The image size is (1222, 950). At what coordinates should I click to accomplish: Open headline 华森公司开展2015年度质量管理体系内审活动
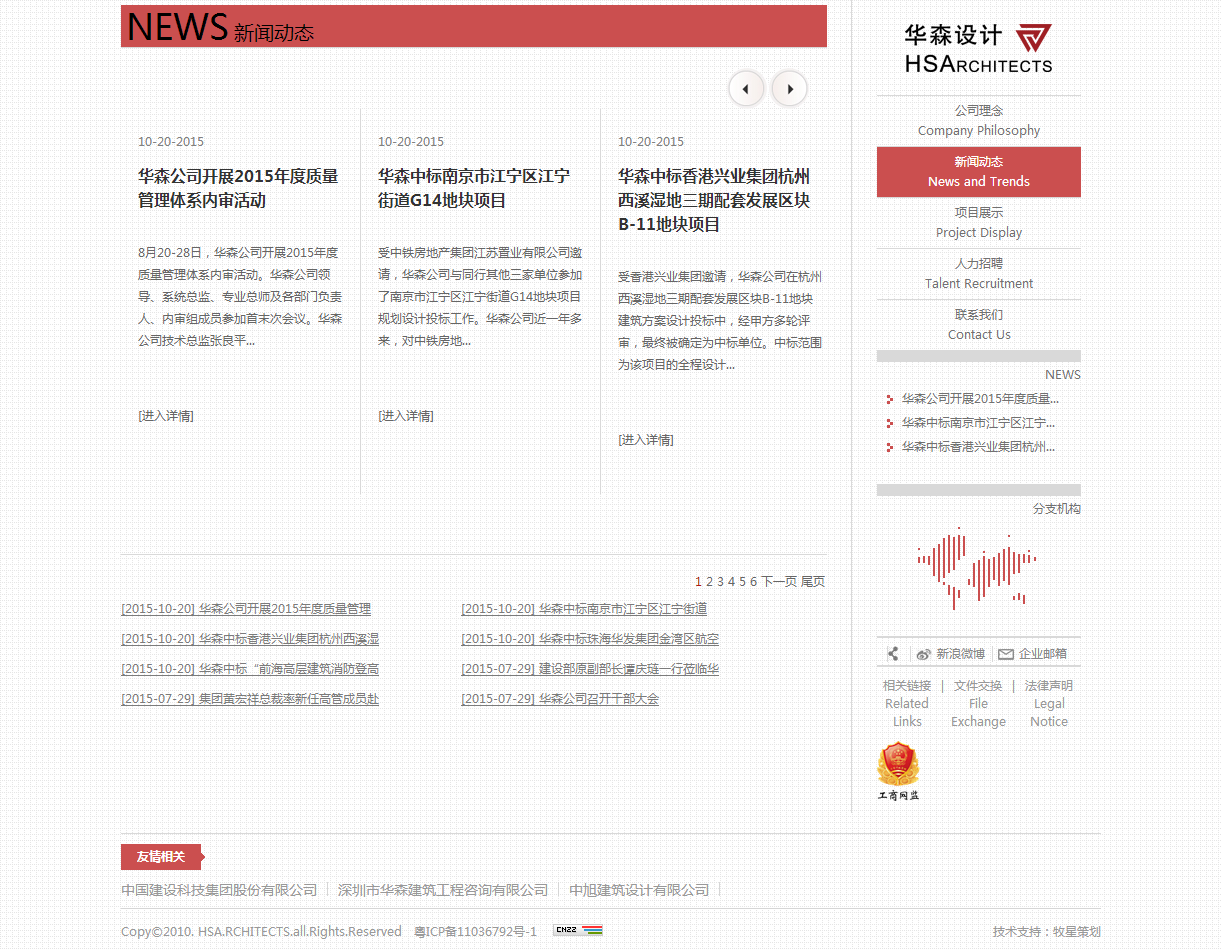(238, 188)
